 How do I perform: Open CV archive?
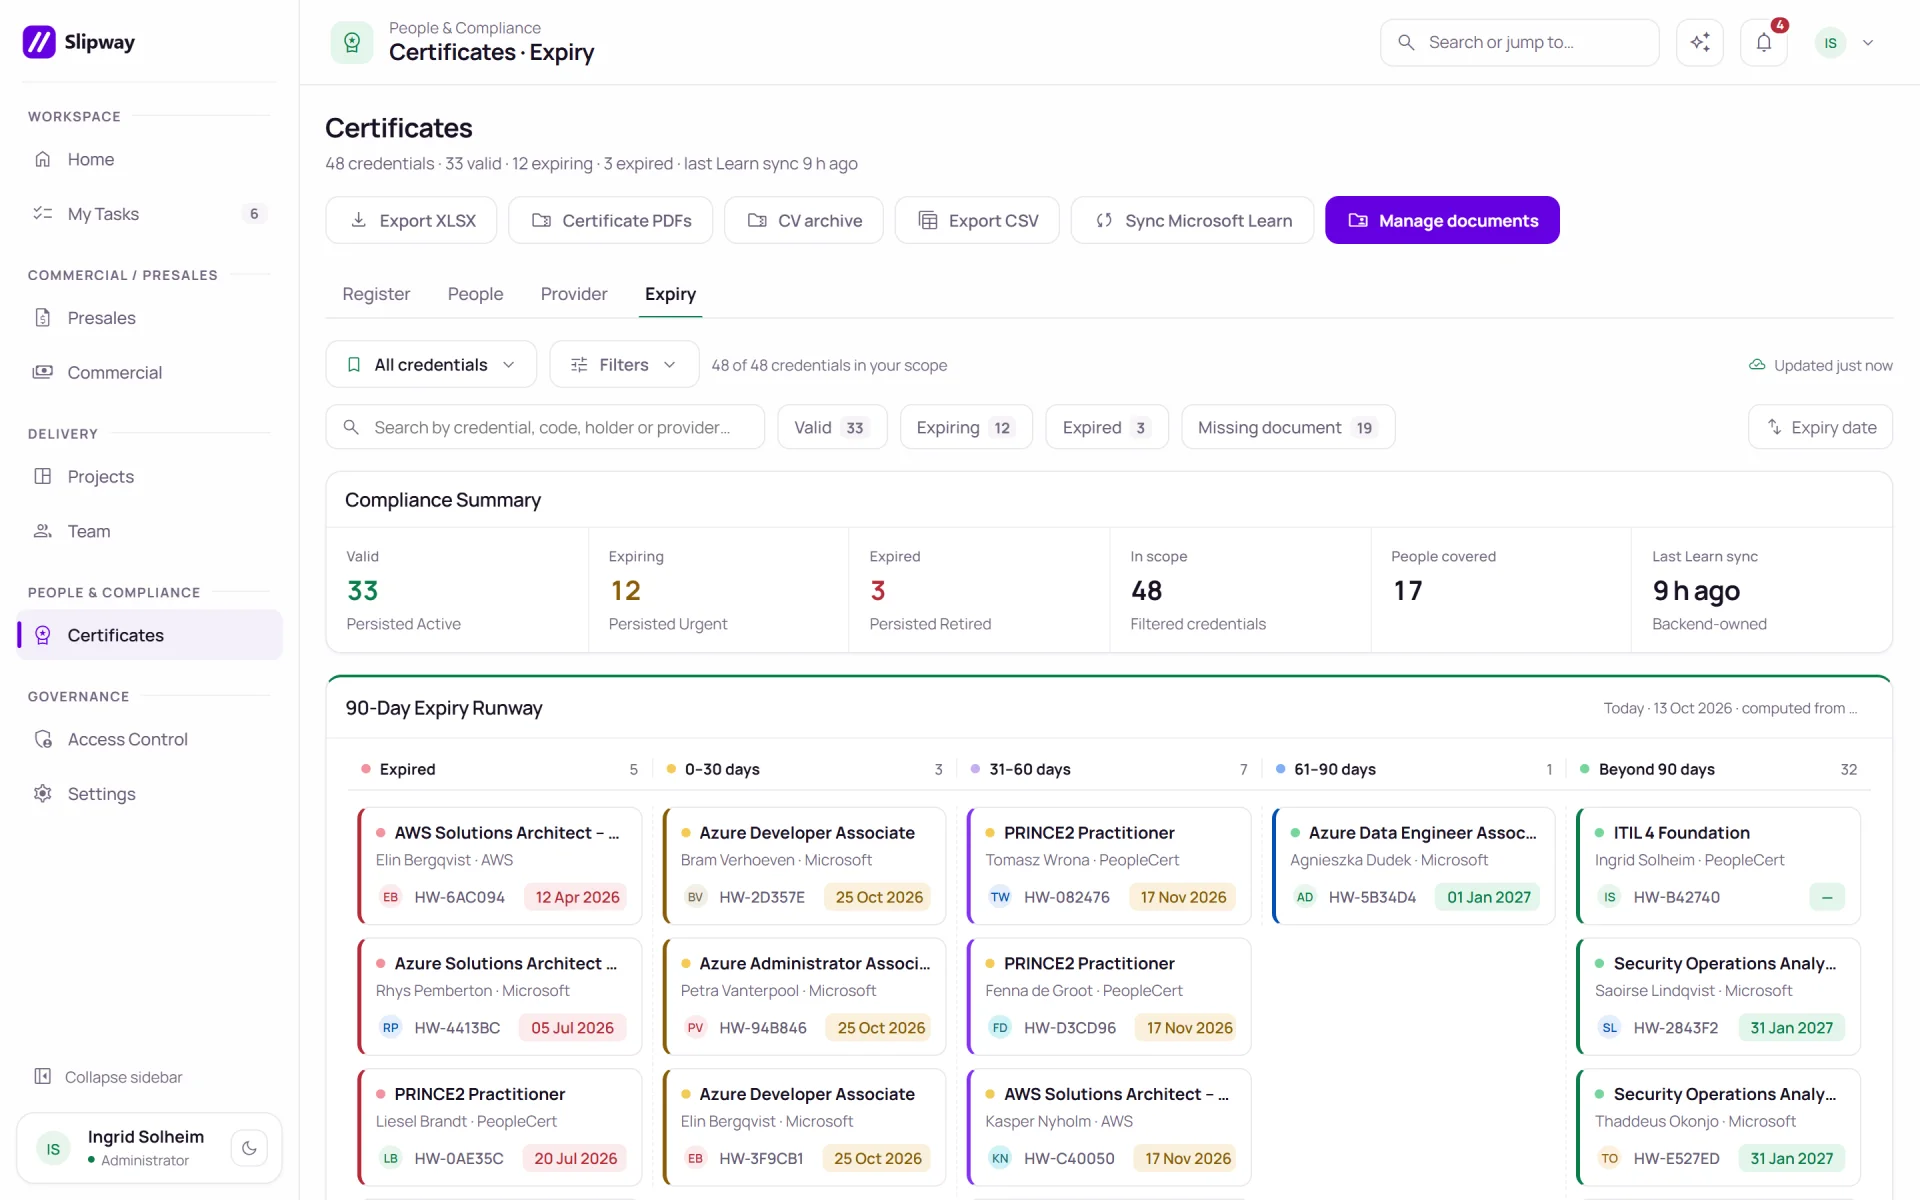tap(804, 220)
